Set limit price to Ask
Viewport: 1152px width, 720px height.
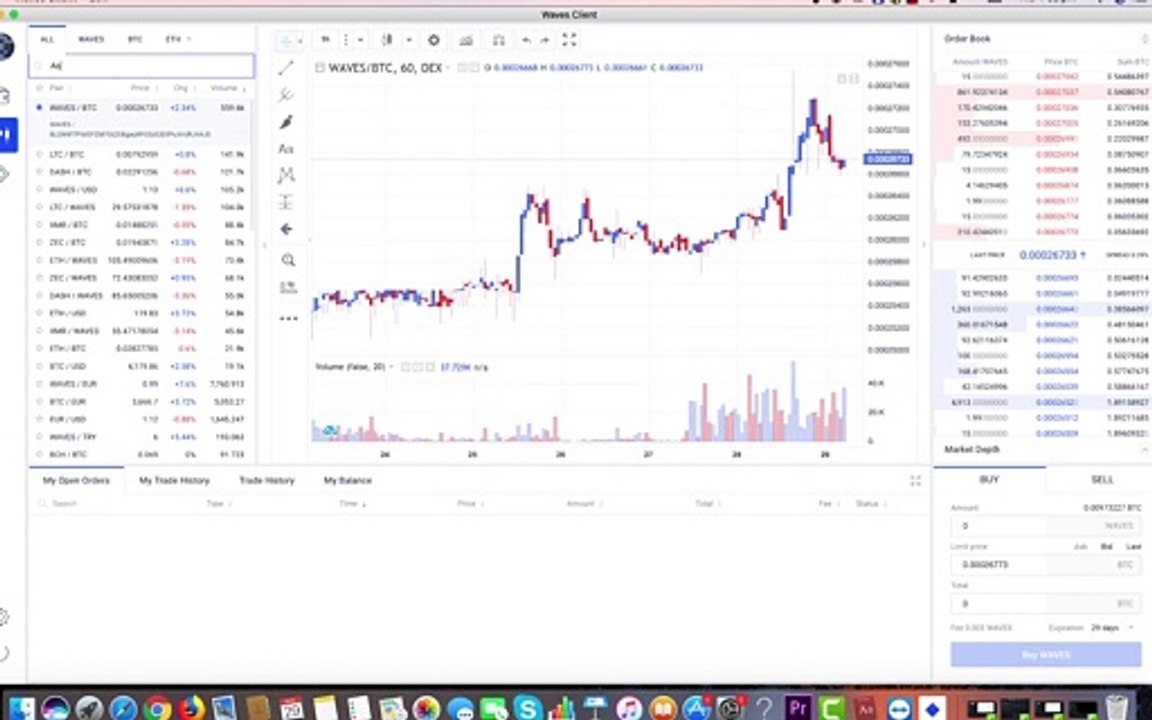point(1080,547)
